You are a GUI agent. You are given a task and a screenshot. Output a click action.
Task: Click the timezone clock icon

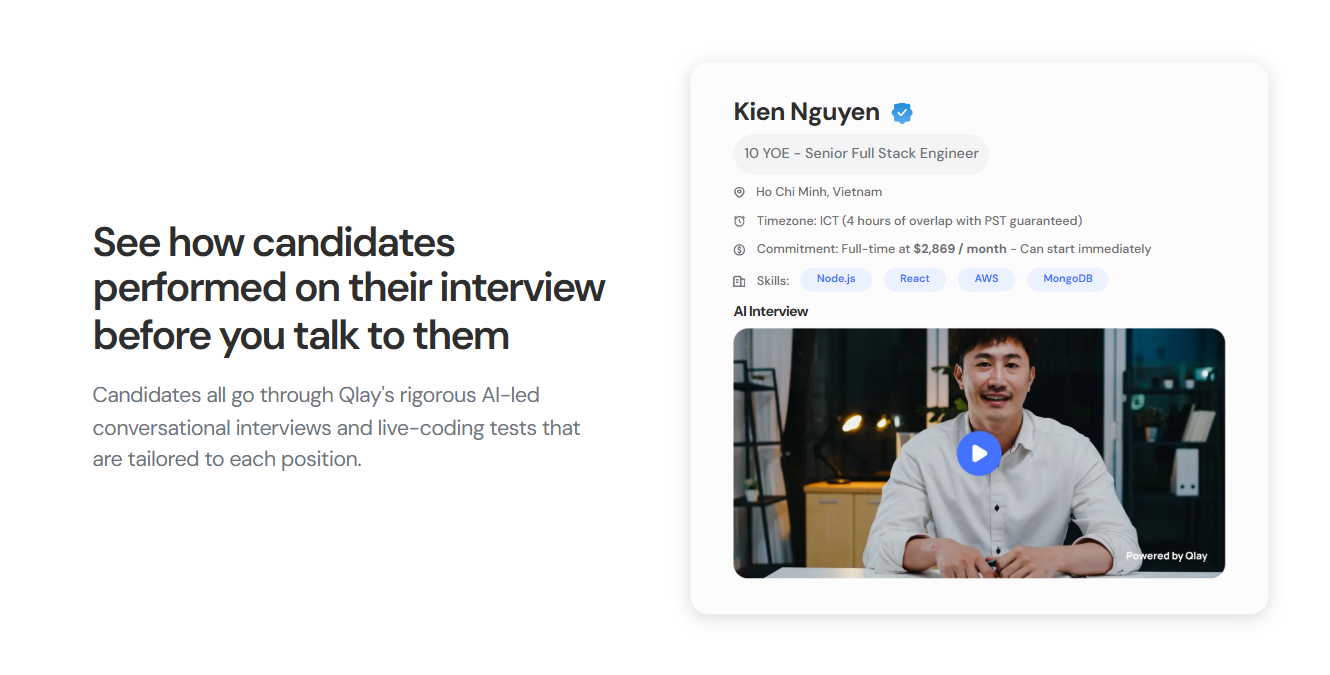[x=739, y=221]
